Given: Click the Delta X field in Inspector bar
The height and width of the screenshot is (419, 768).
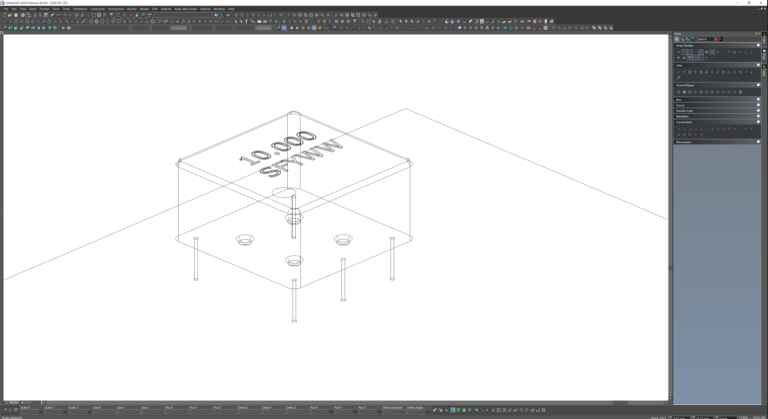Looking at the screenshot, I should [248, 412].
